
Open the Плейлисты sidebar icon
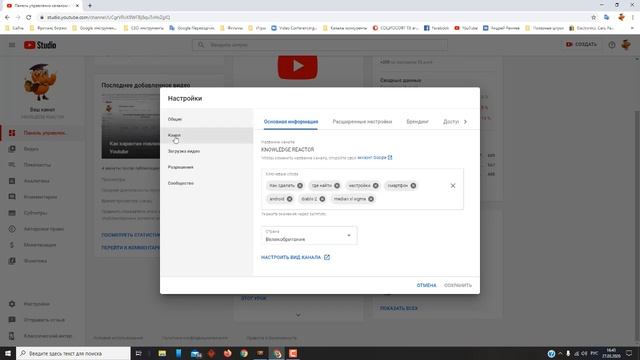click(12, 165)
